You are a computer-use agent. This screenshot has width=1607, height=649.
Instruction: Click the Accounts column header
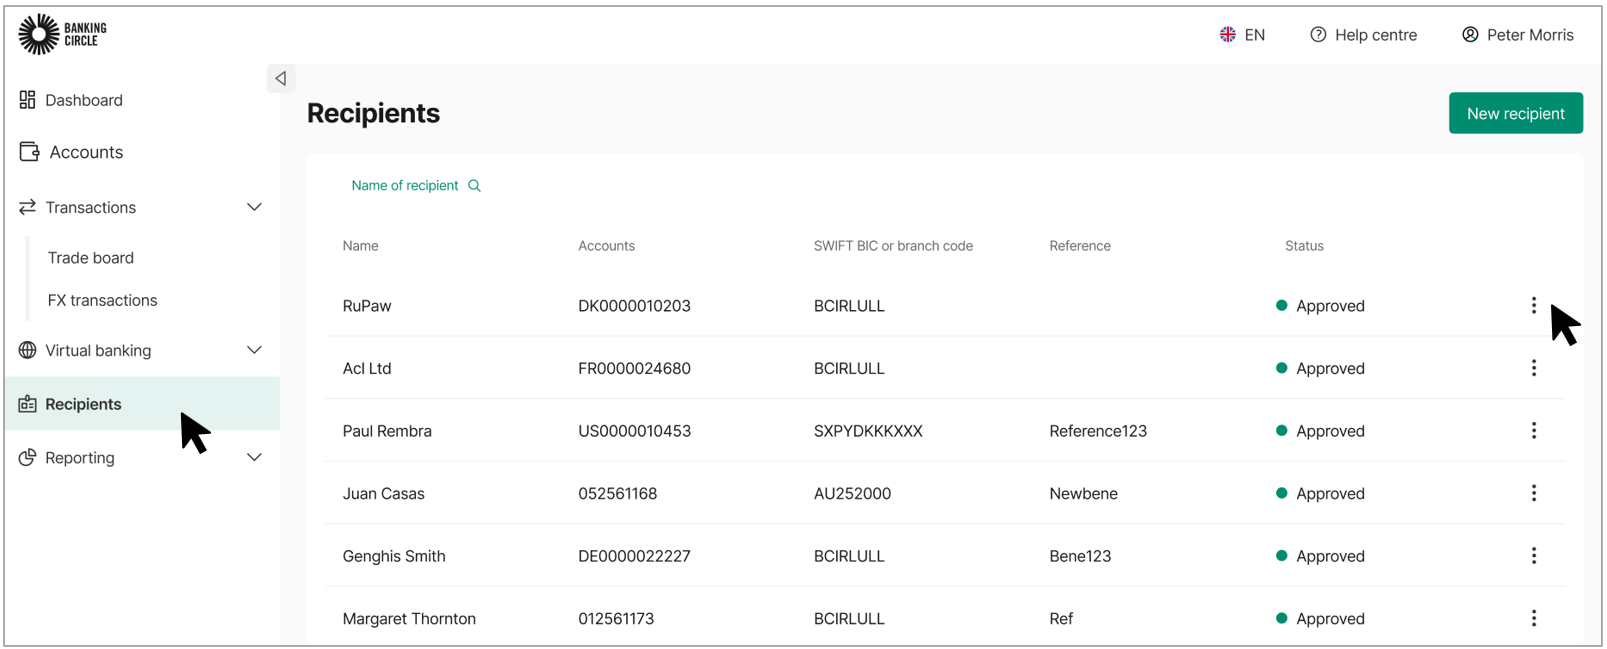(x=606, y=246)
